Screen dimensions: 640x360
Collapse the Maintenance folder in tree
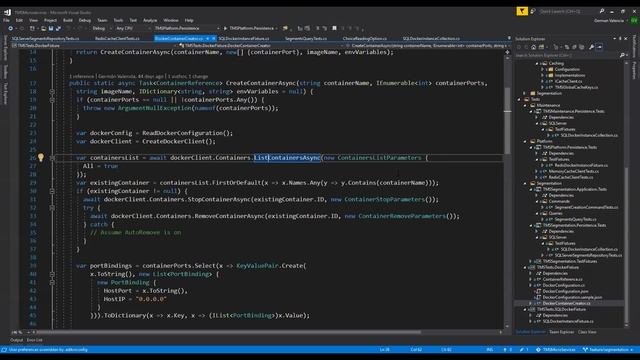coord(525,105)
